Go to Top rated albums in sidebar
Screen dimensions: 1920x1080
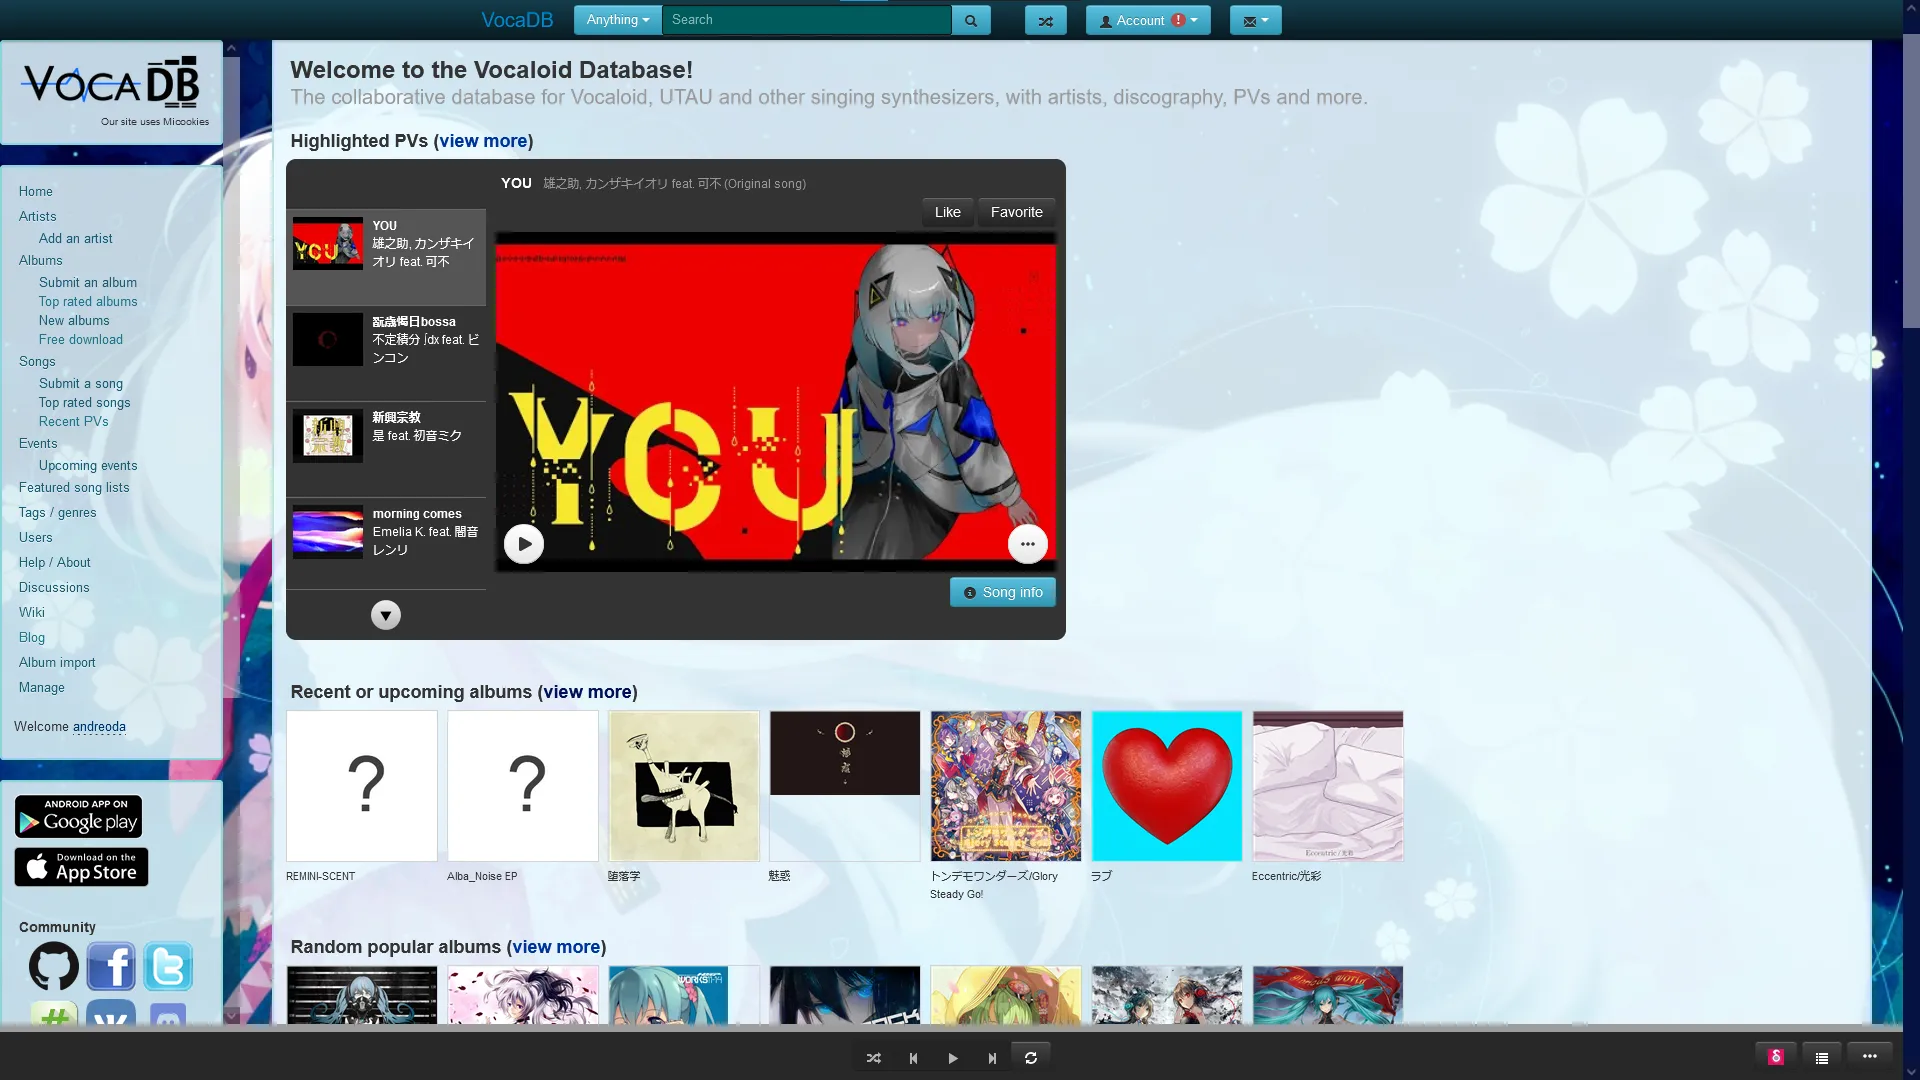(x=88, y=301)
